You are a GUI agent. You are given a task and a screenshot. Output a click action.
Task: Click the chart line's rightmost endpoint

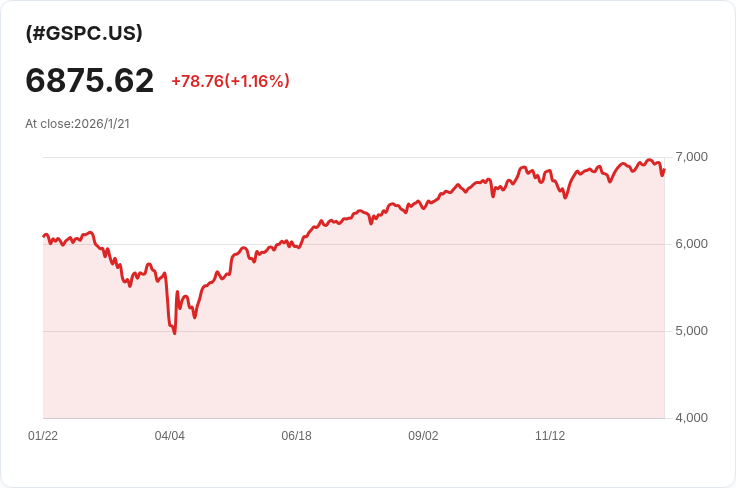(x=664, y=170)
